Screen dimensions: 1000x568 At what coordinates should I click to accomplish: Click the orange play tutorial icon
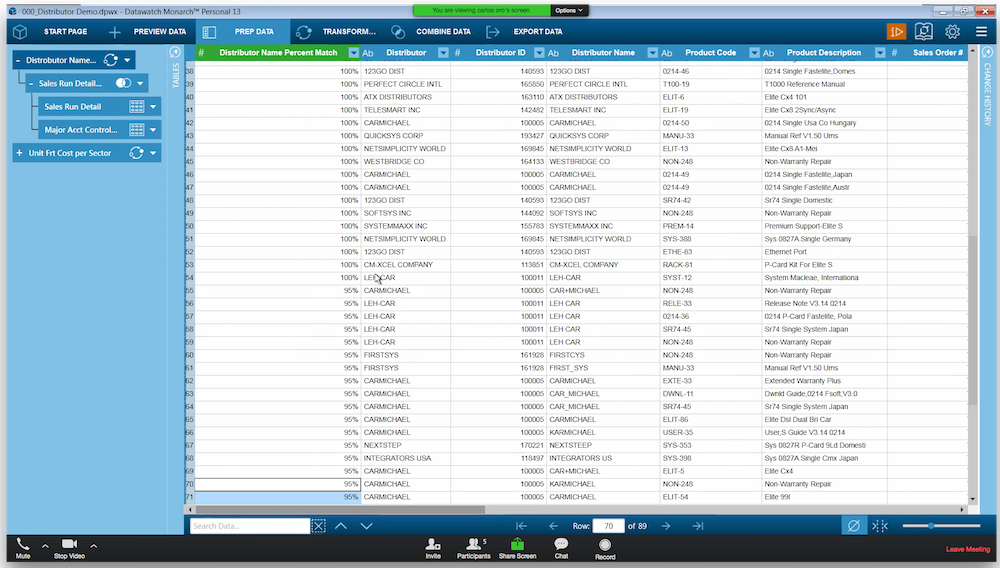tap(896, 32)
